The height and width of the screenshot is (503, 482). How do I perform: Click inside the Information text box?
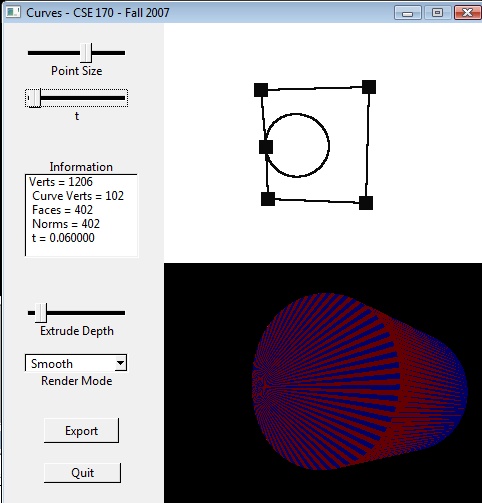(x=81, y=215)
